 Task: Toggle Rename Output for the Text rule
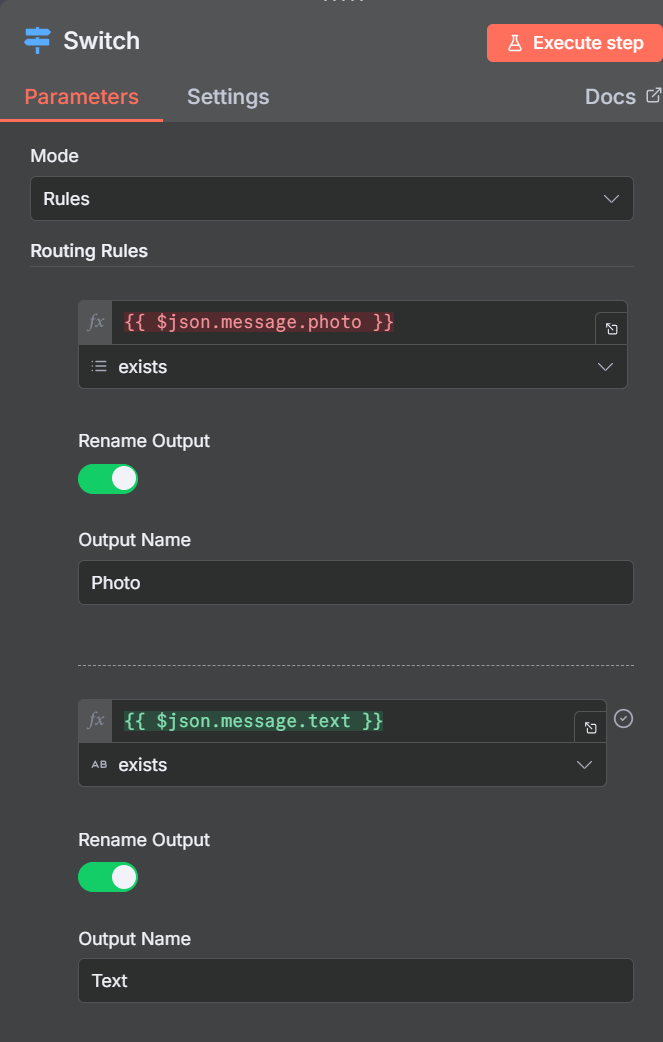pyautogui.click(x=108, y=877)
